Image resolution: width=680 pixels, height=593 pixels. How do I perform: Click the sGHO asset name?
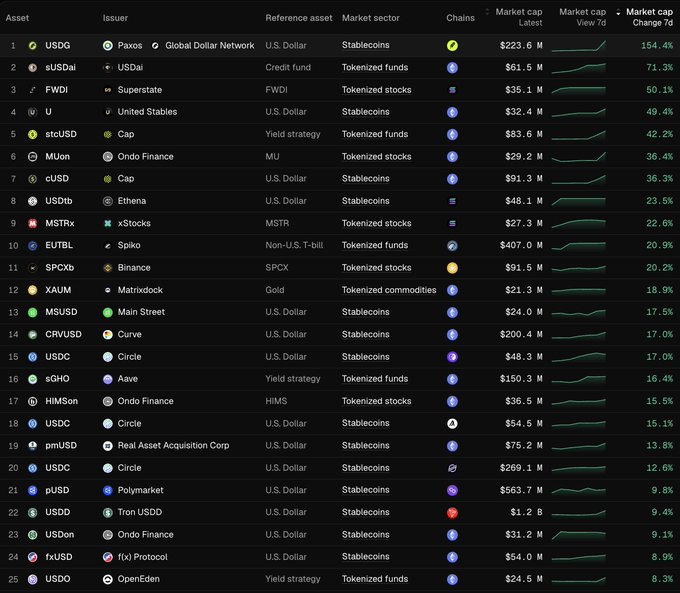[57, 379]
